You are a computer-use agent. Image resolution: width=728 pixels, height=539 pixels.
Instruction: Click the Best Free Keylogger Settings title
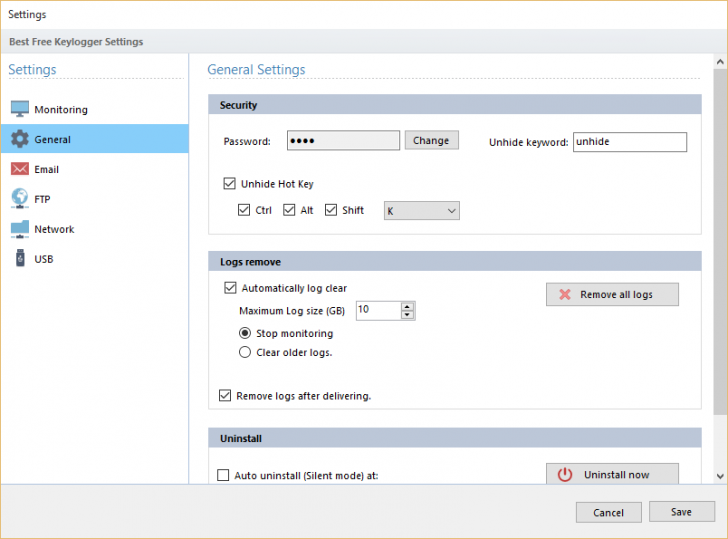[x=76, y=42]
